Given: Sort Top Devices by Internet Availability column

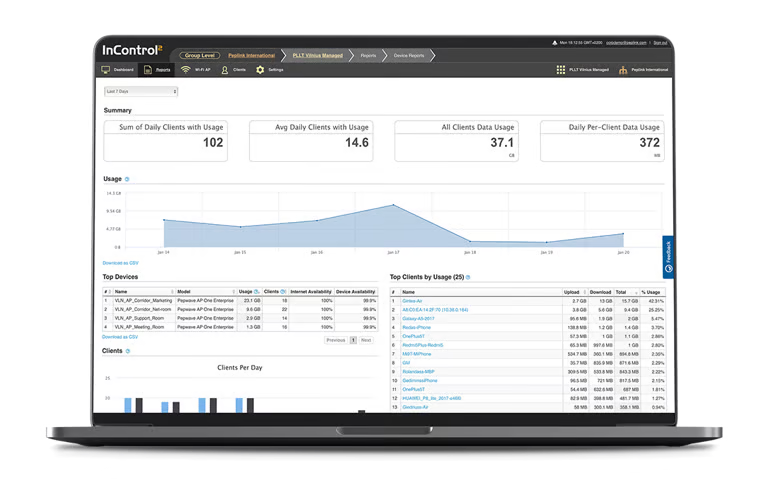Looking at the screenshot, I should point(311,291).
